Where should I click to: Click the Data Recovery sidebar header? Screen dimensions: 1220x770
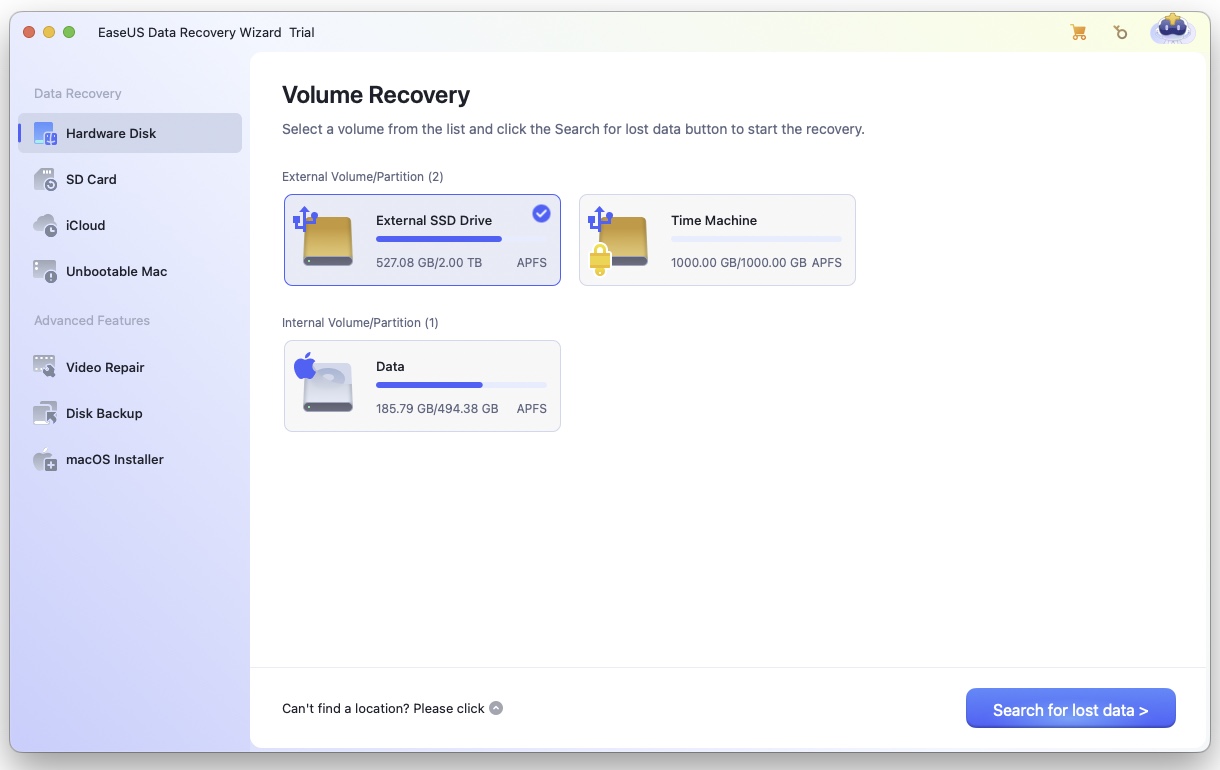[x=78, y=93]
